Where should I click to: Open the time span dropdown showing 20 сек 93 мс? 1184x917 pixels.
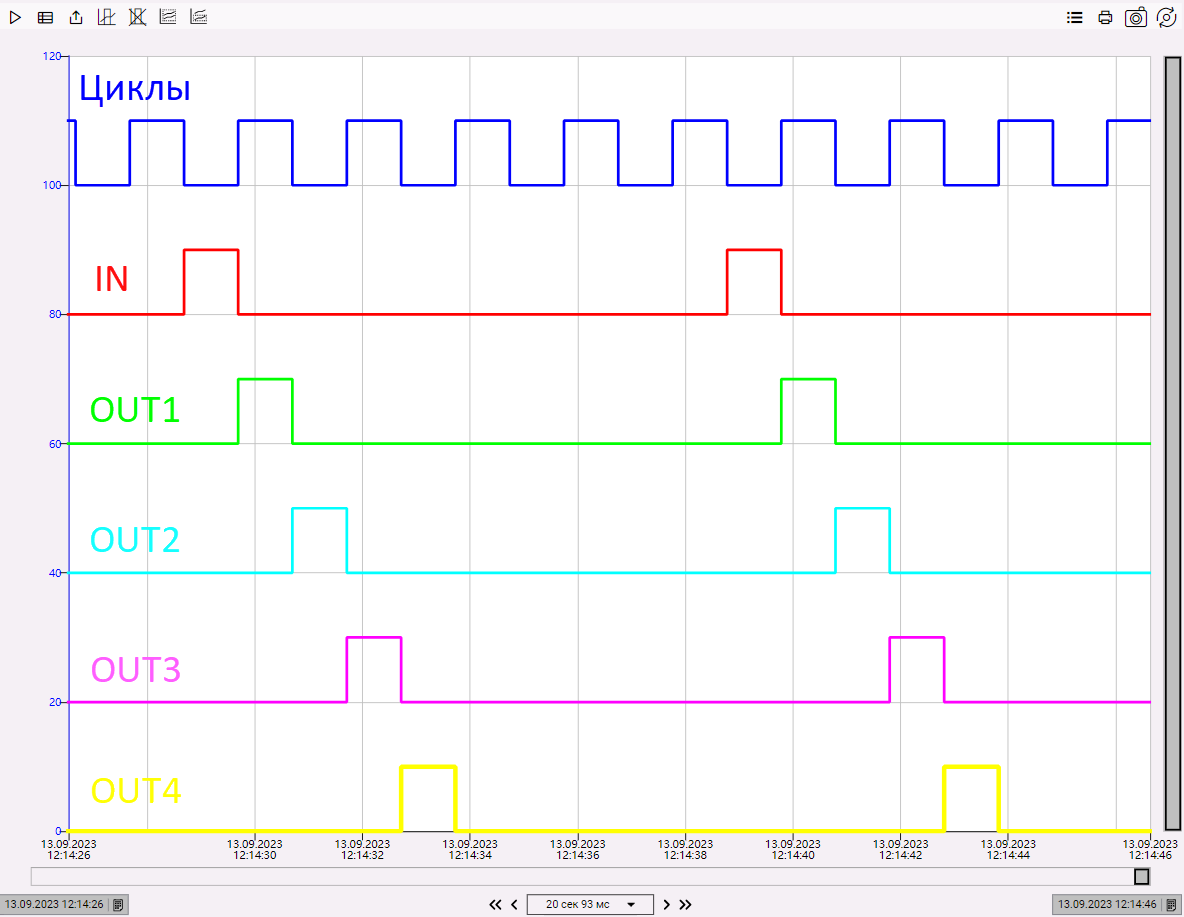click(x=590, y=904)
